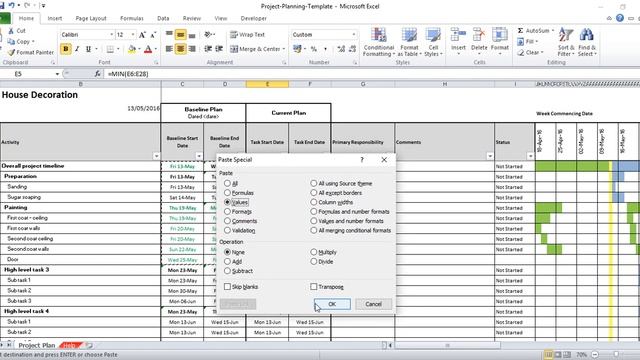Click the insert function fx icon
The image size is (640, 360).
[x=98, y=74]
